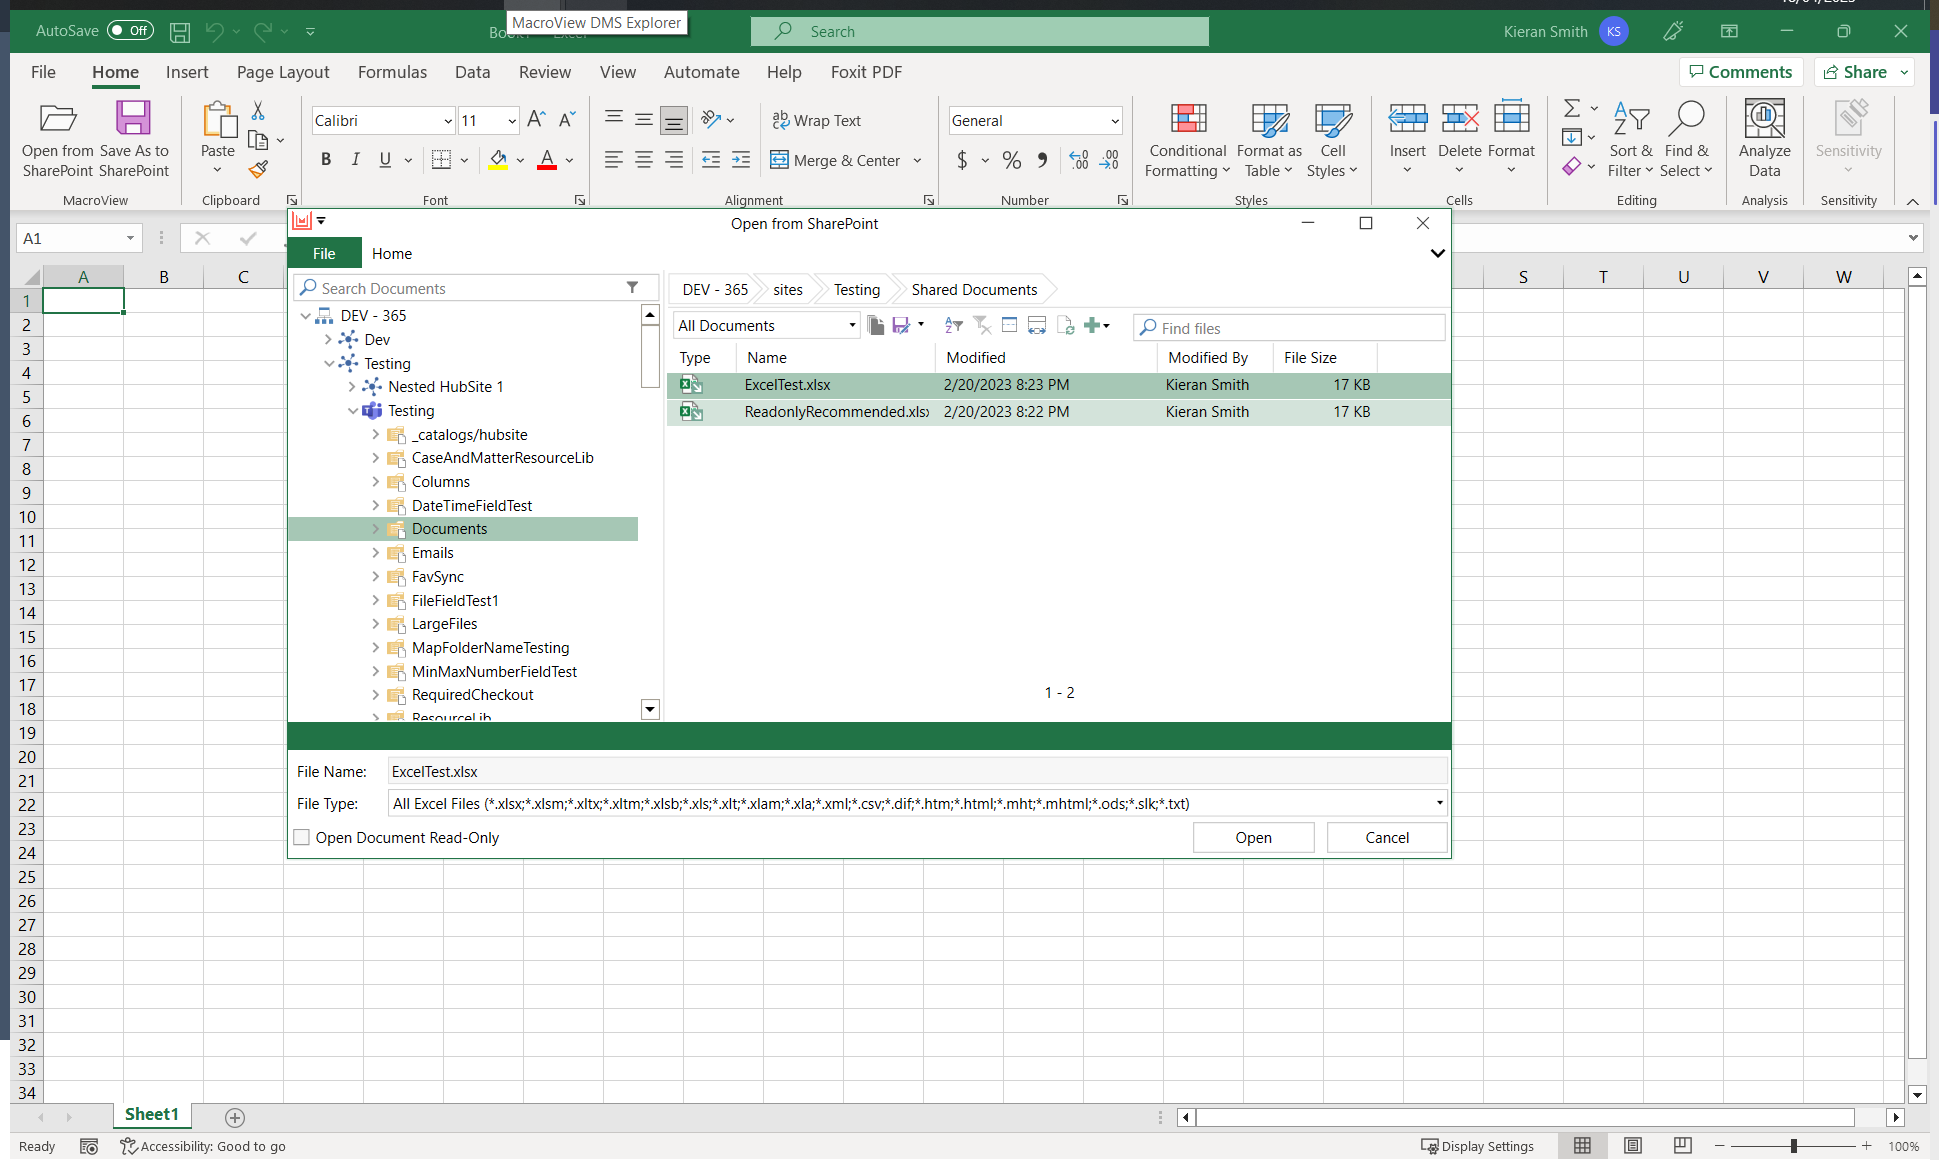Click the clear filter icon in dialog toolbar

[x=982, y=325]
